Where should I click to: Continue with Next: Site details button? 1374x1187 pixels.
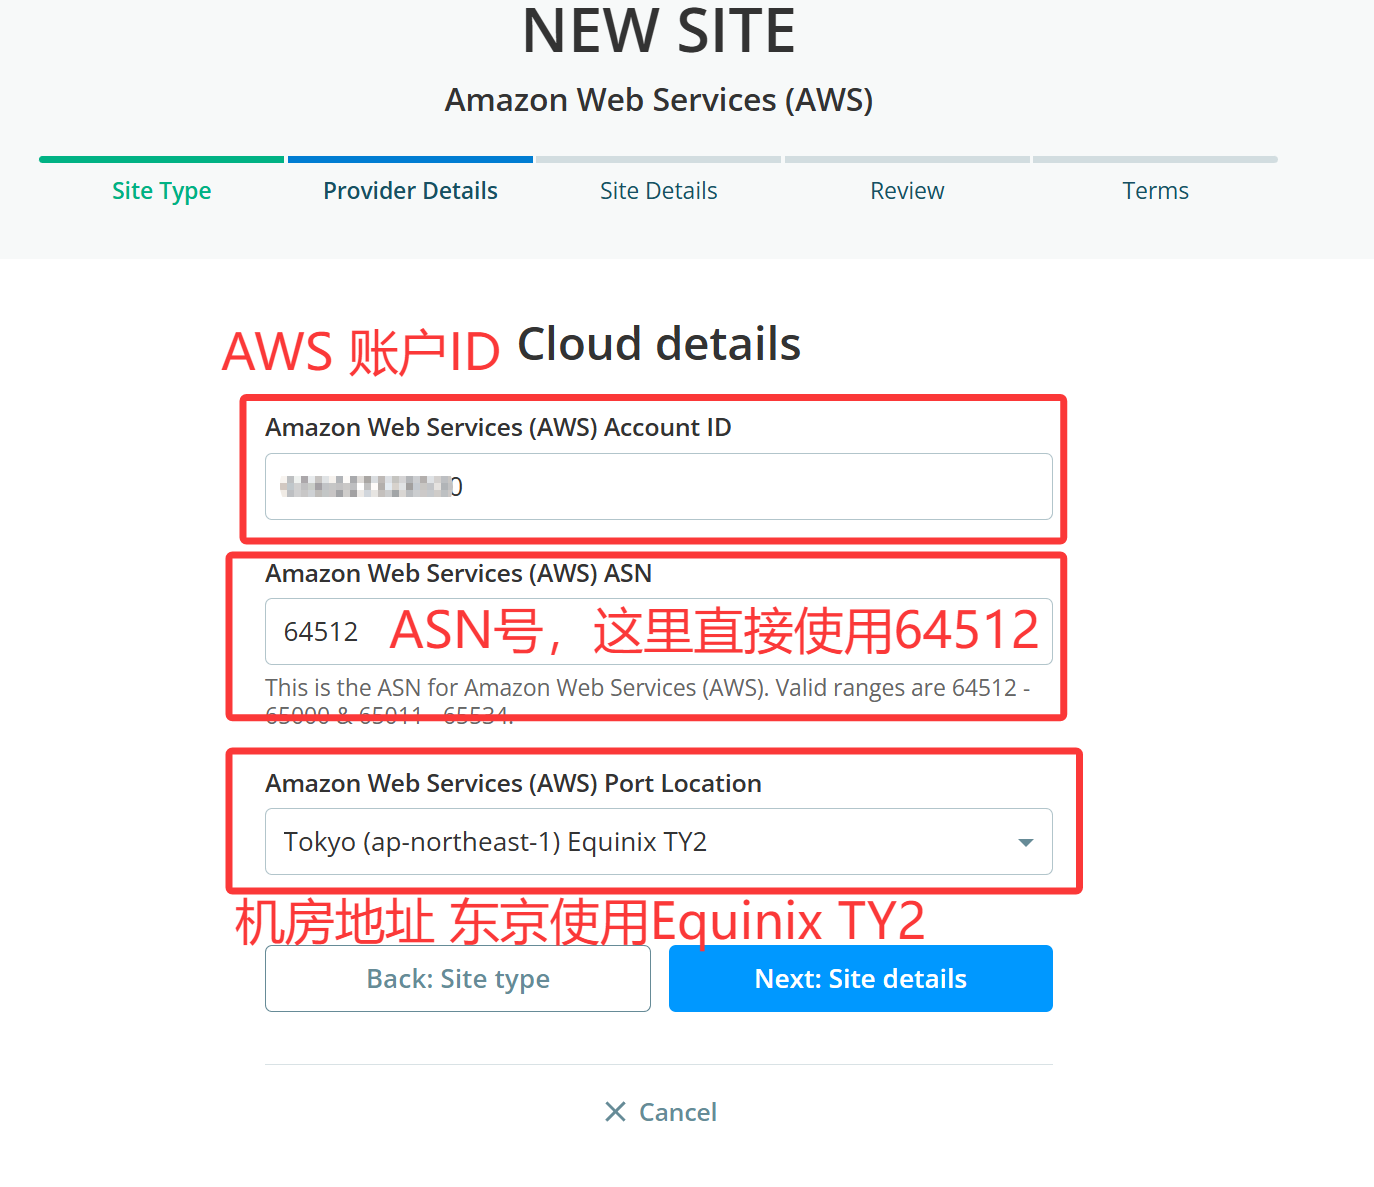pyautogui.click(x=861, y=978)
